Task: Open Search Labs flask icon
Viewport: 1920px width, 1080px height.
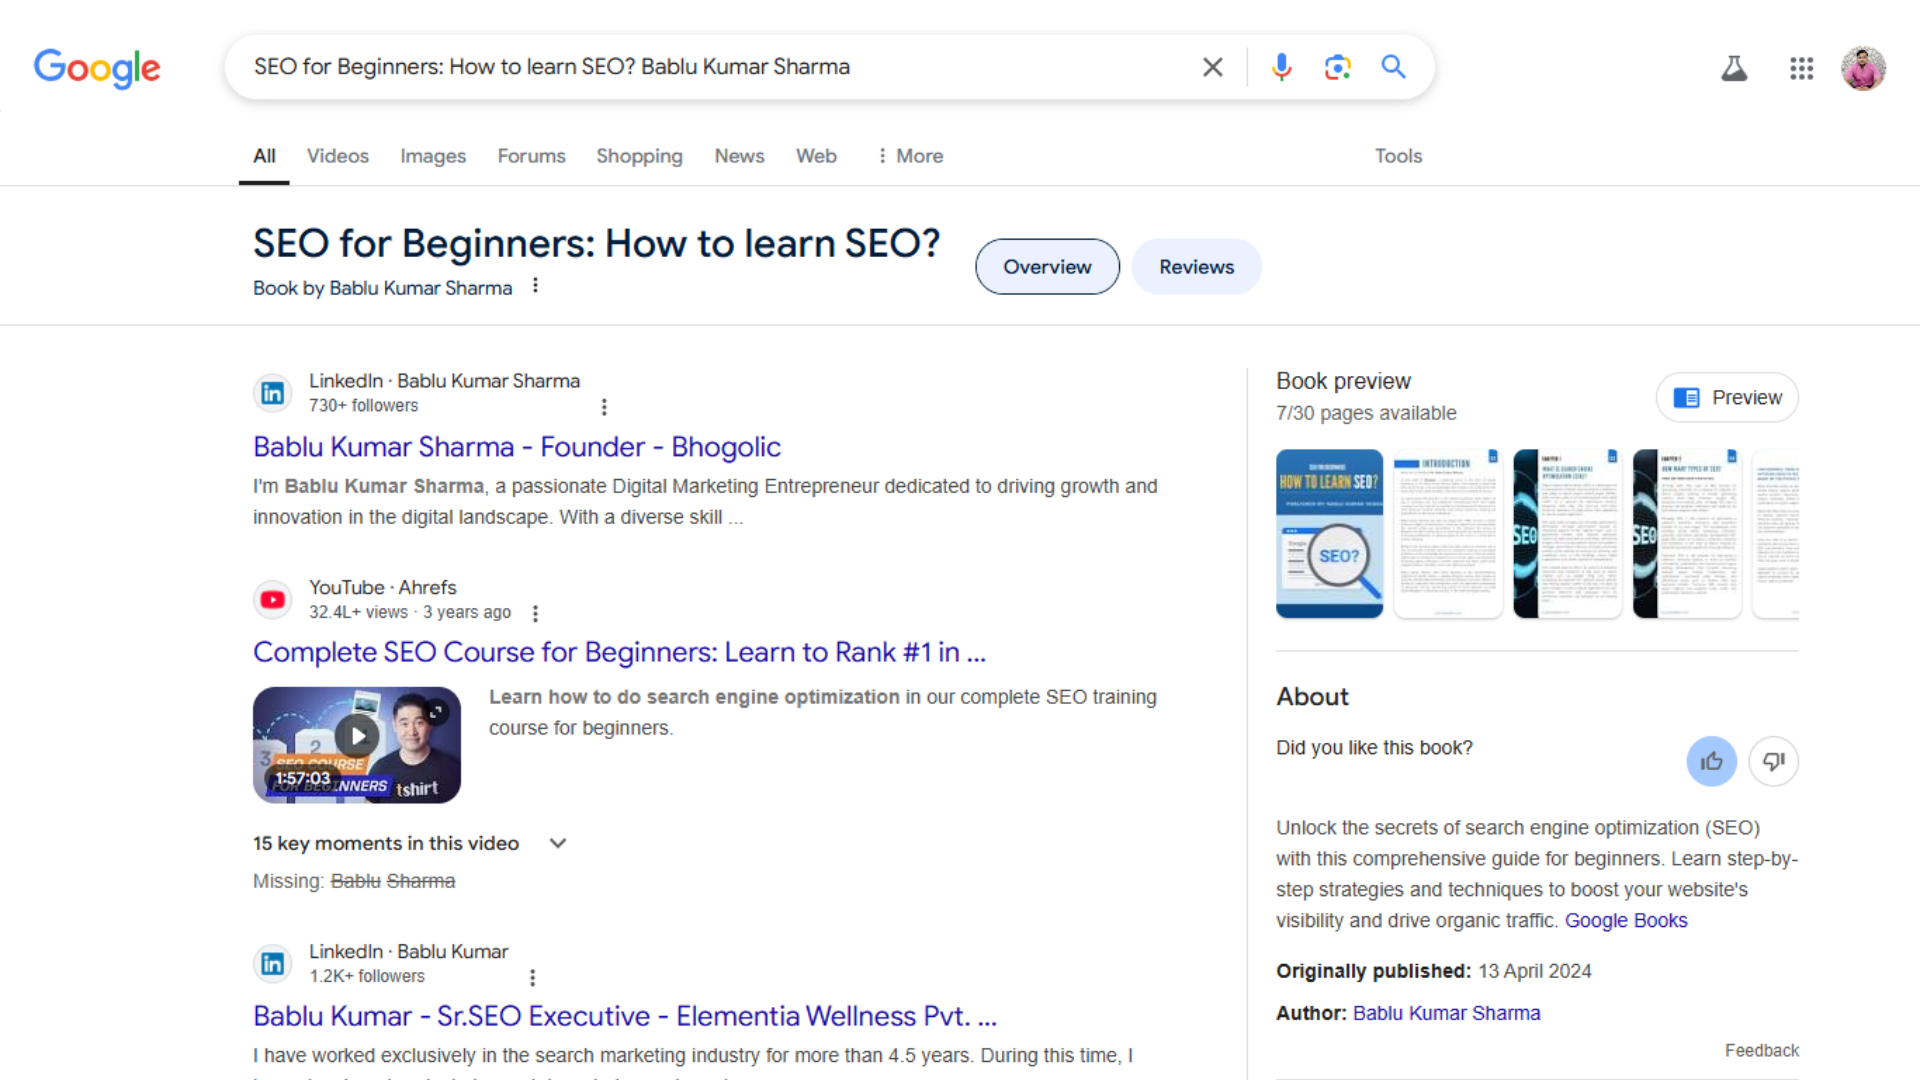Action: (1733, 68)
